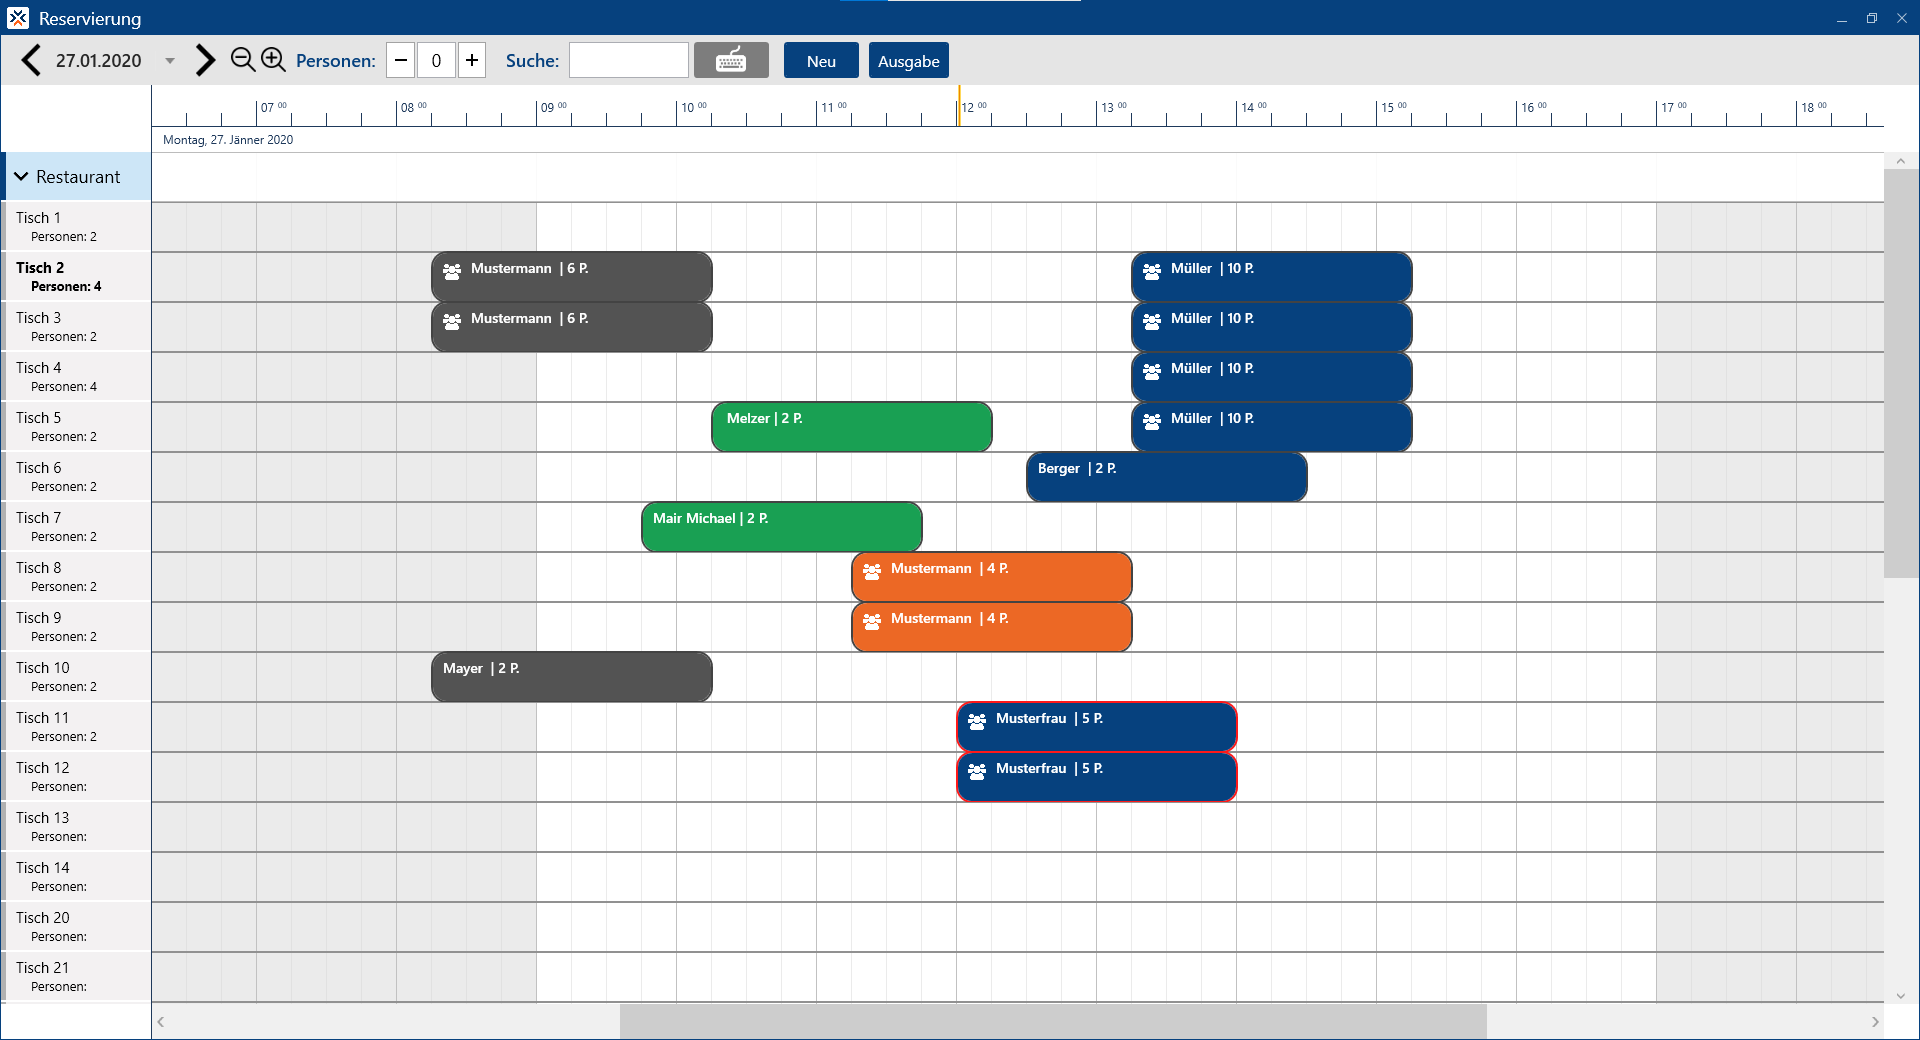Click group icon on Tisch 11 Musterfrau reservation
The width and height of the screenshot is (1920, 1040).
click(977, 721)
